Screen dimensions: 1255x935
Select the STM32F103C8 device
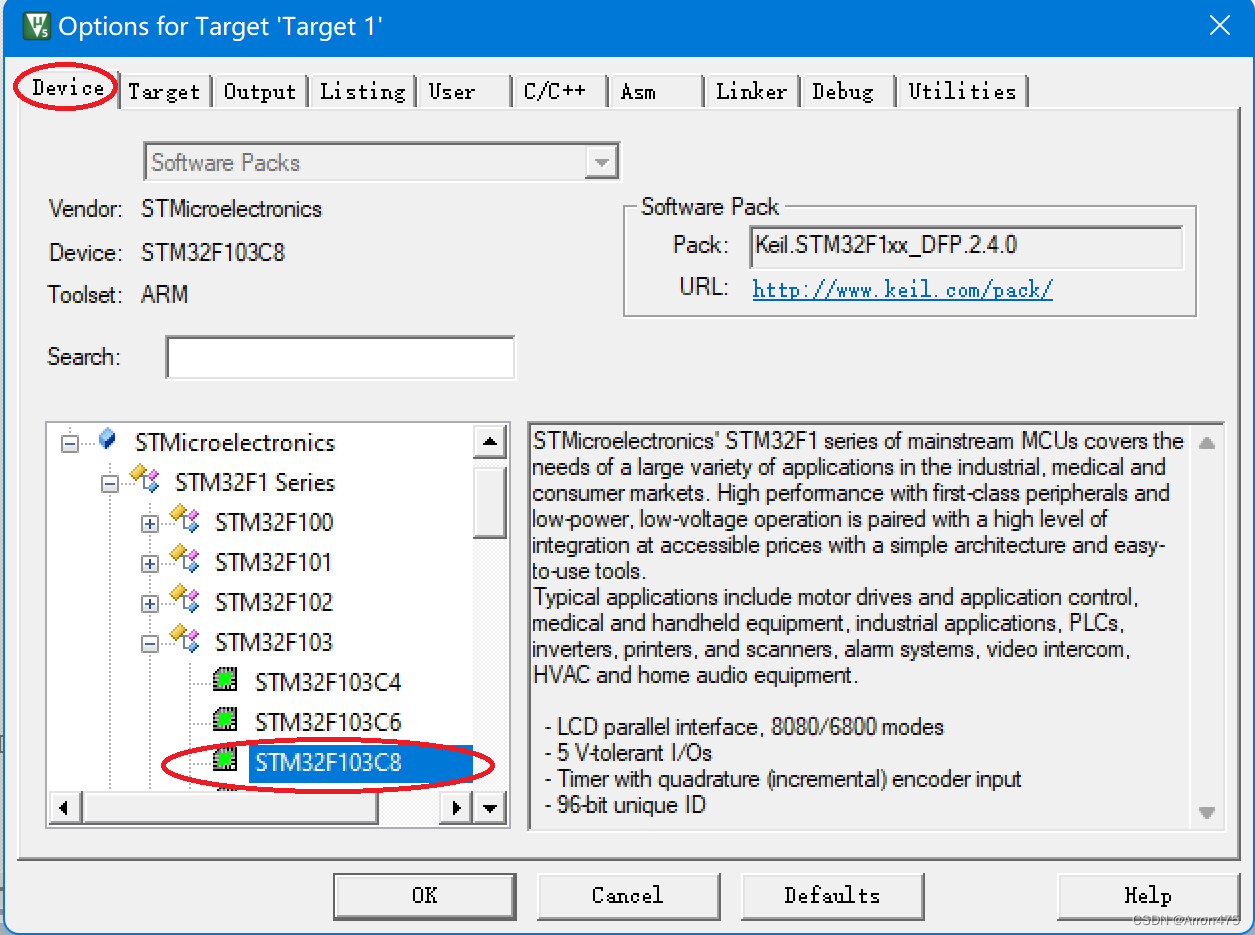coord(360,763)
